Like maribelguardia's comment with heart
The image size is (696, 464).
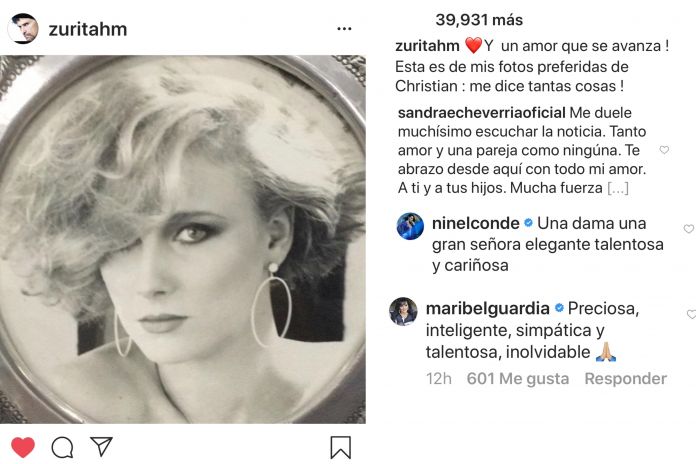[691, 314]
